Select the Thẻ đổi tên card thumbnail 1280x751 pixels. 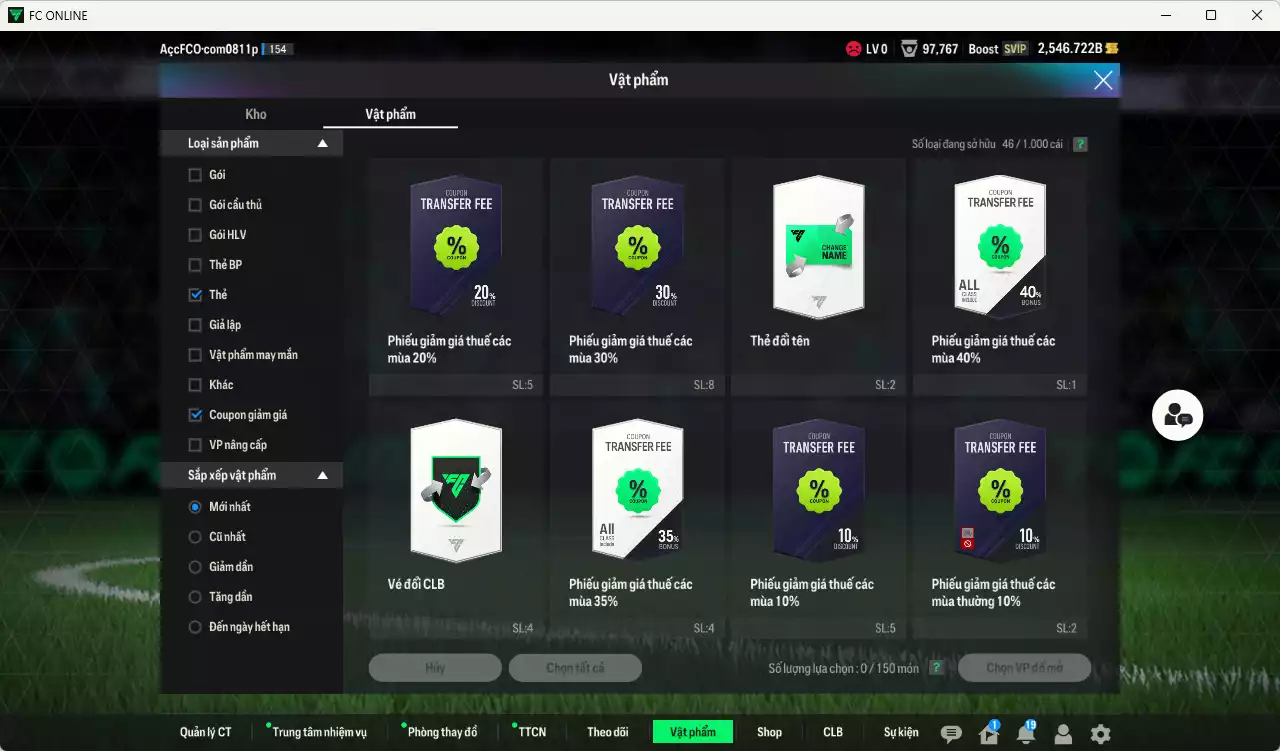(x=818, y=247)
